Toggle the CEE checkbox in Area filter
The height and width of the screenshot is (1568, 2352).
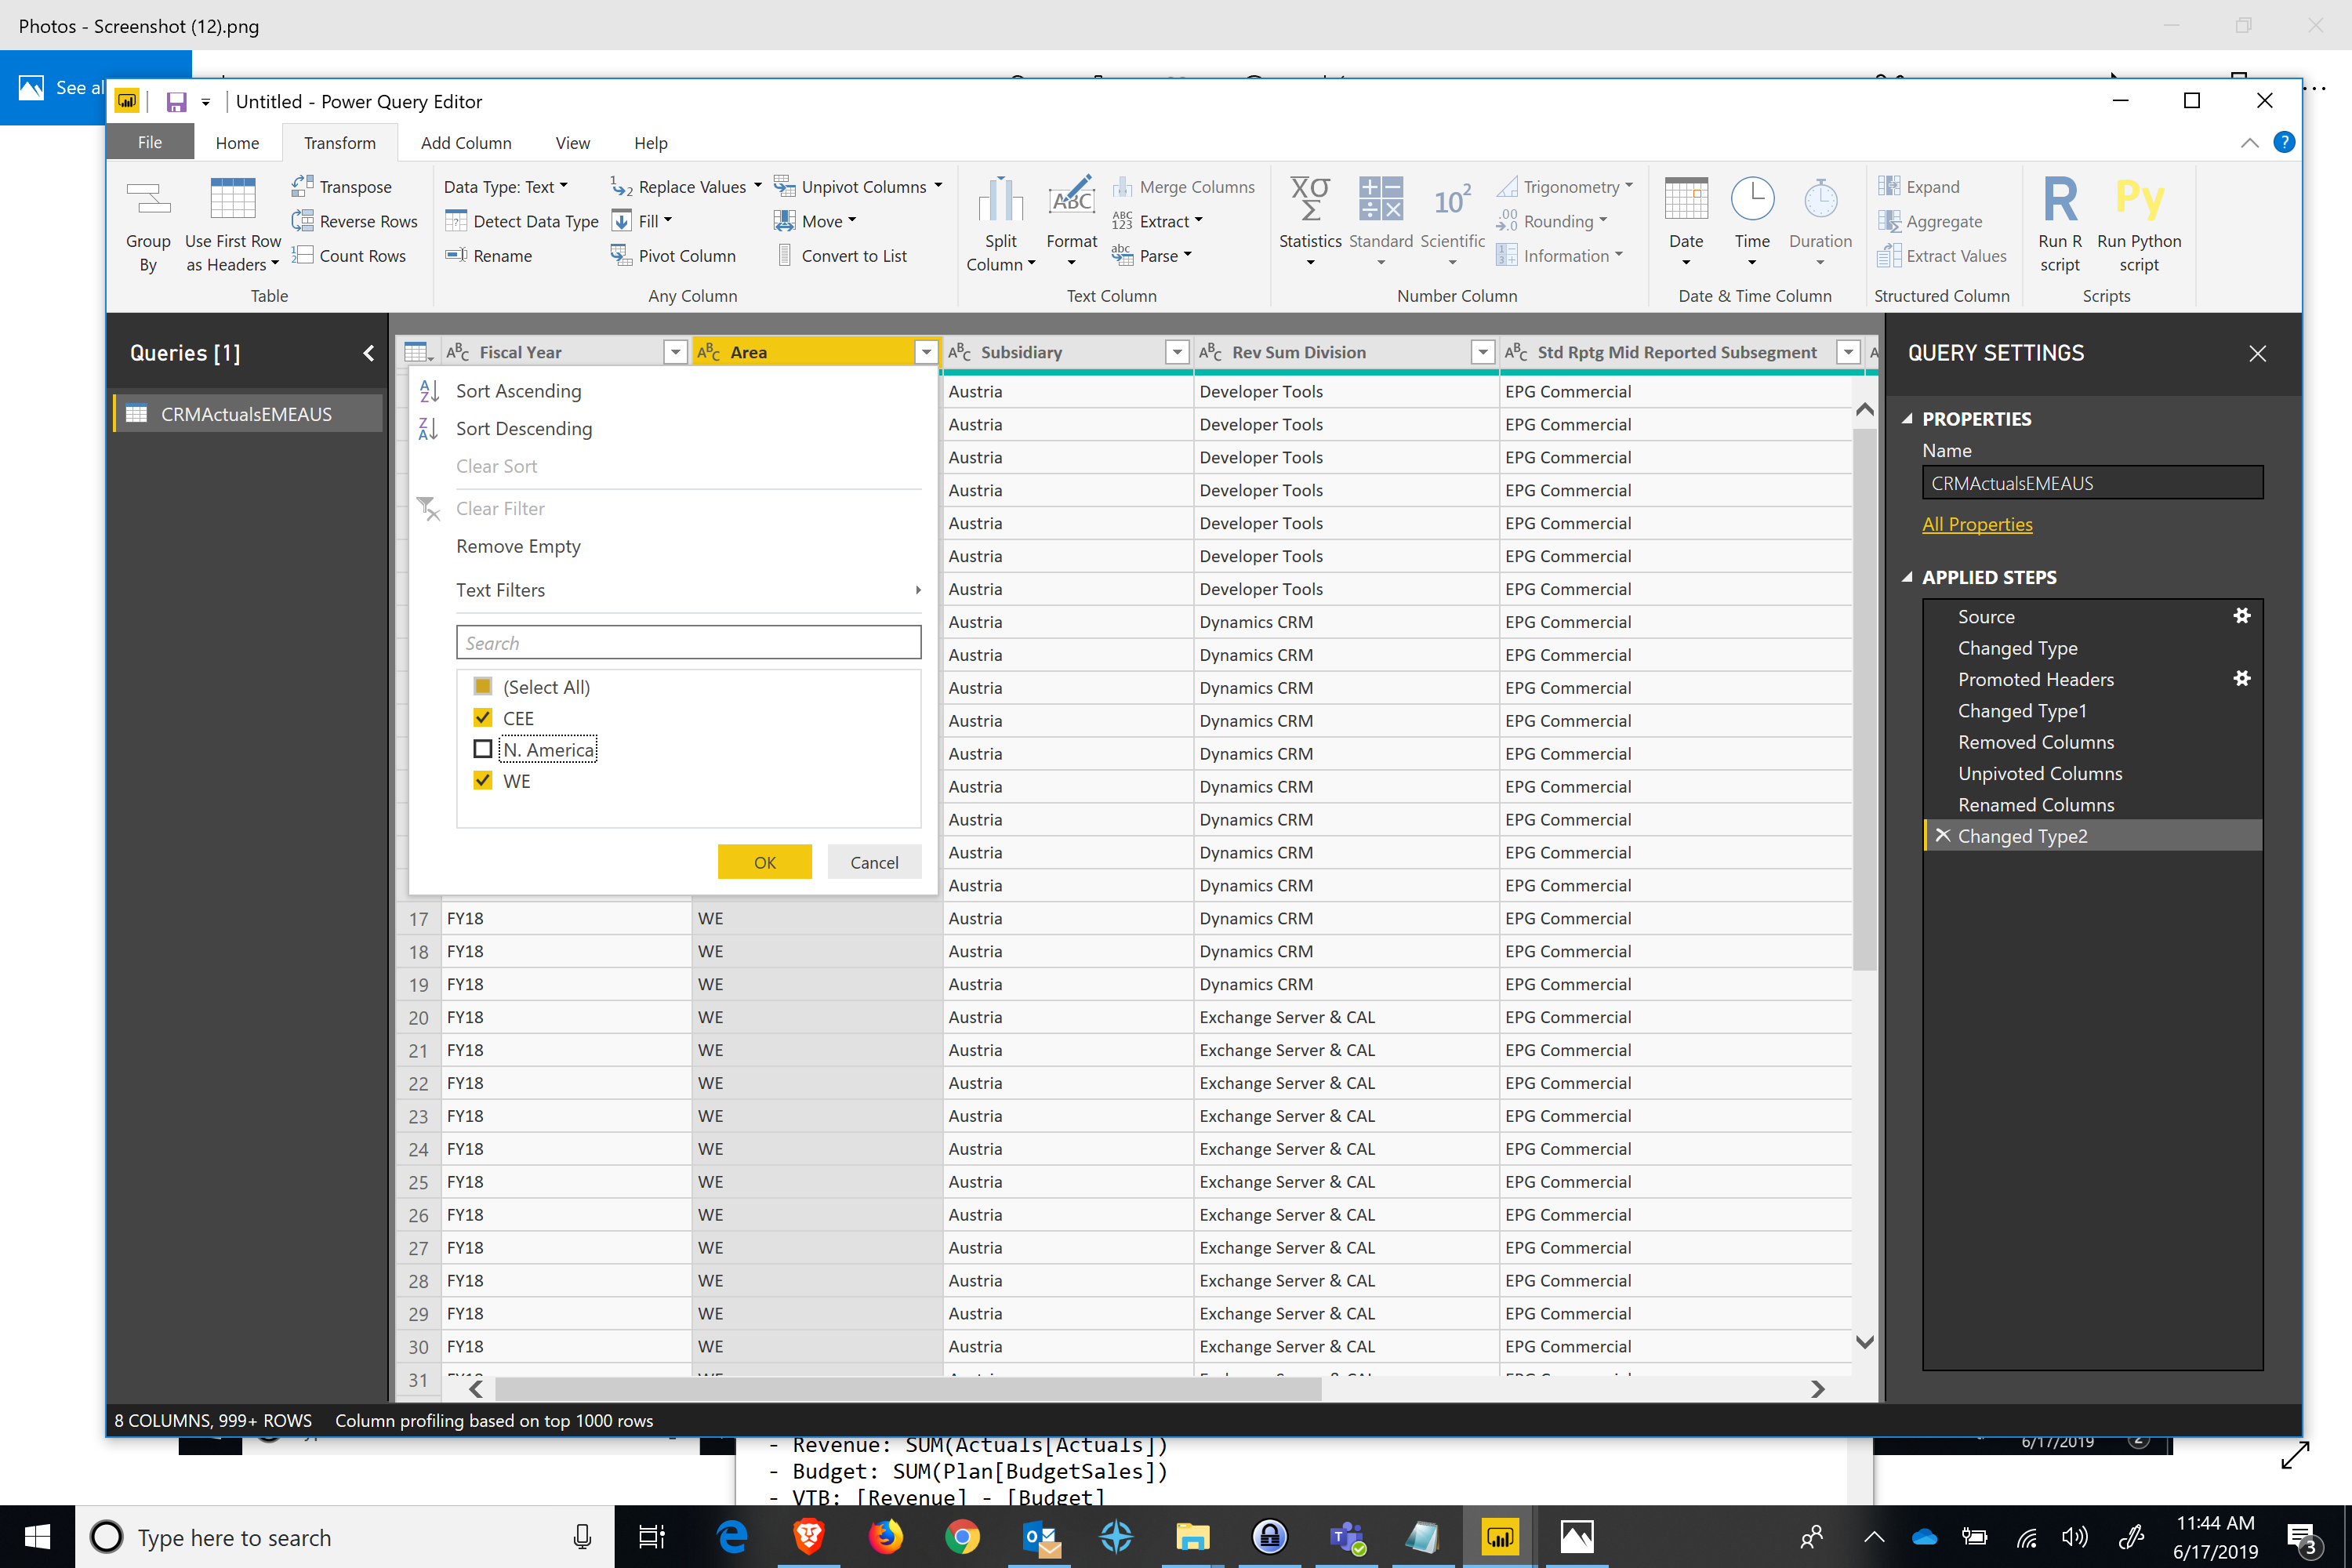pos(481,717)
